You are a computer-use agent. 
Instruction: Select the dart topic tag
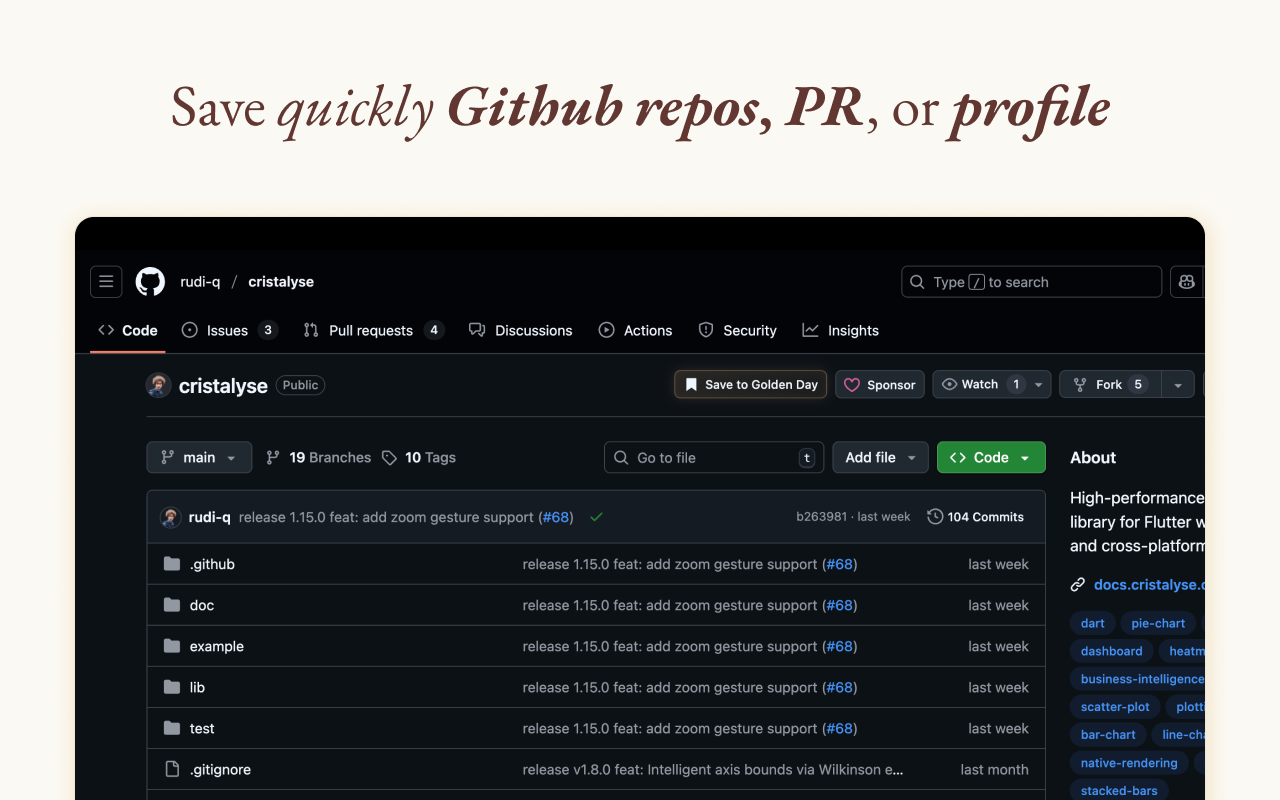(1093, 623)
